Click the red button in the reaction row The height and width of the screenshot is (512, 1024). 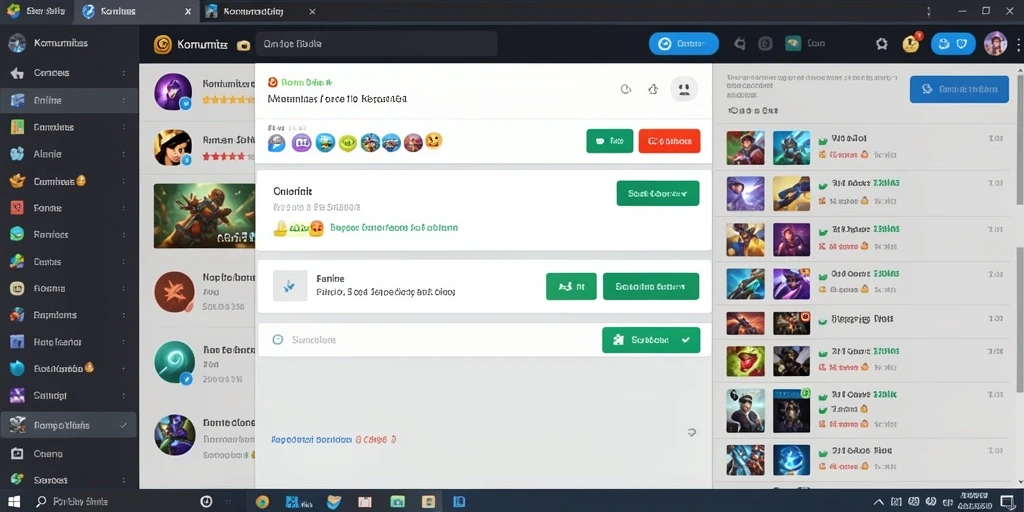[669, 140]
